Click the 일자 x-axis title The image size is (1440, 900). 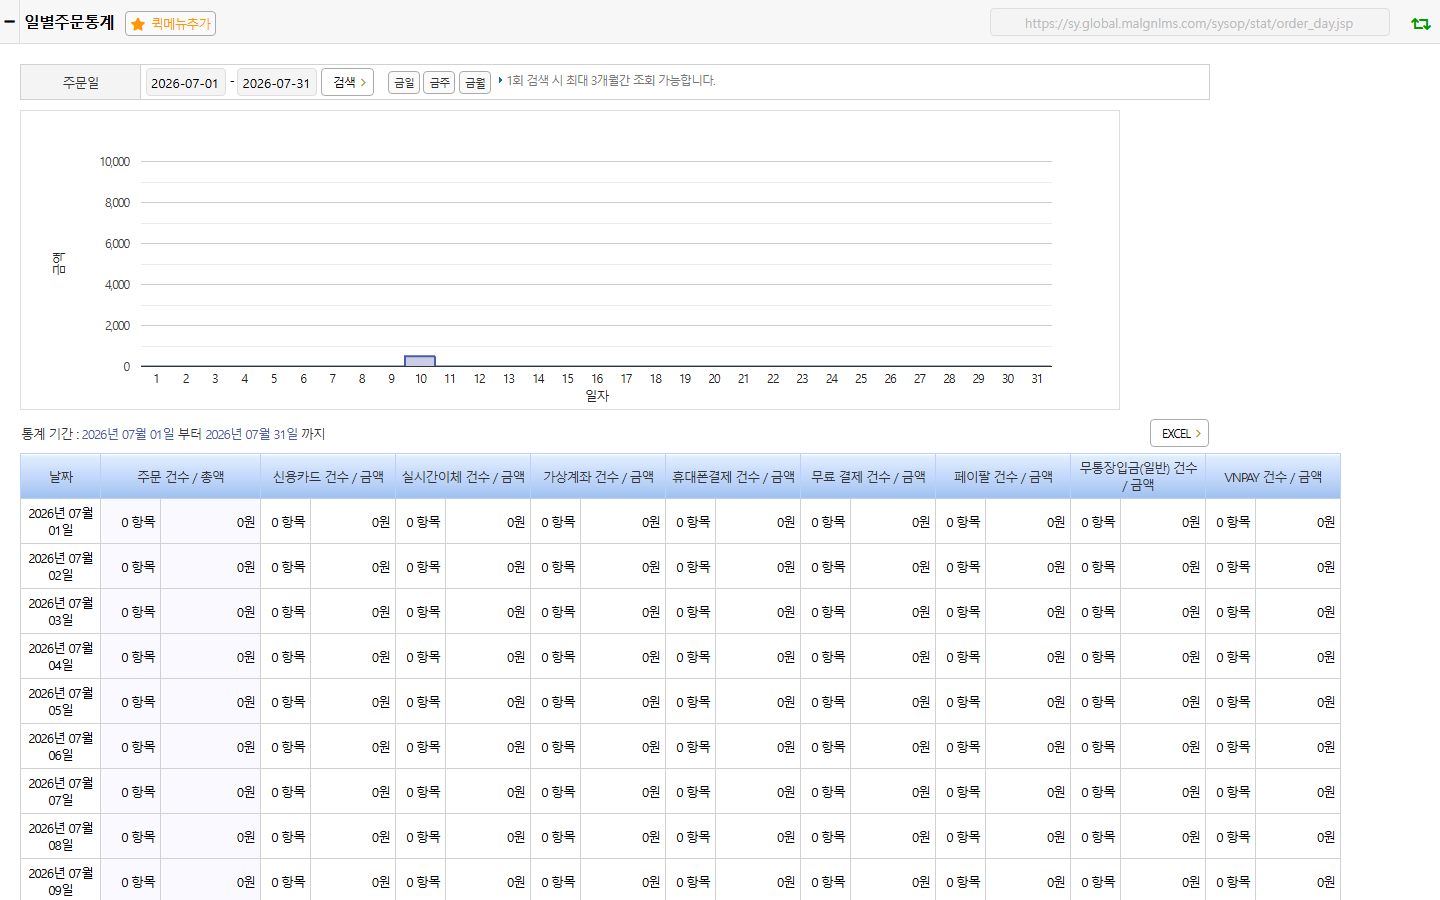[597, 396]
